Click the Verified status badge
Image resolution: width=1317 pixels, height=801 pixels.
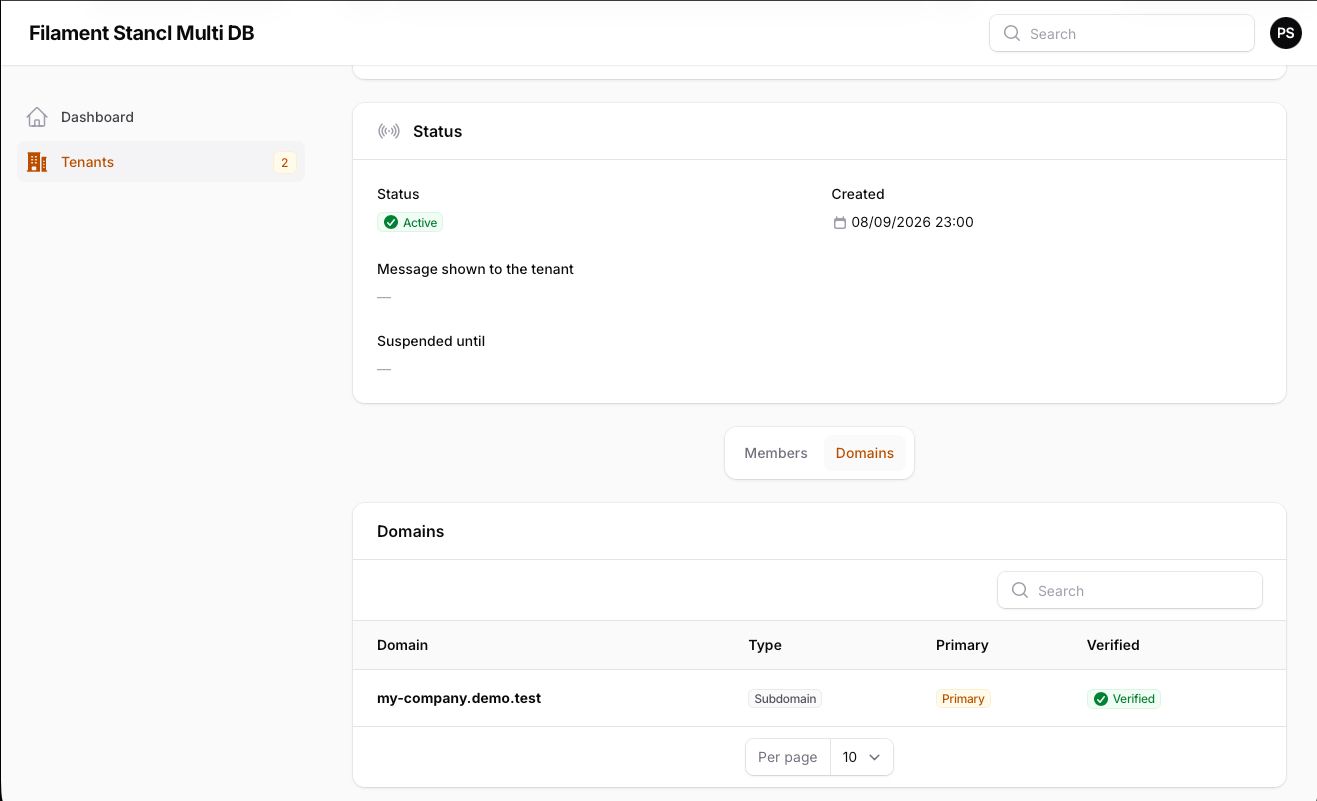[1124, 699]
